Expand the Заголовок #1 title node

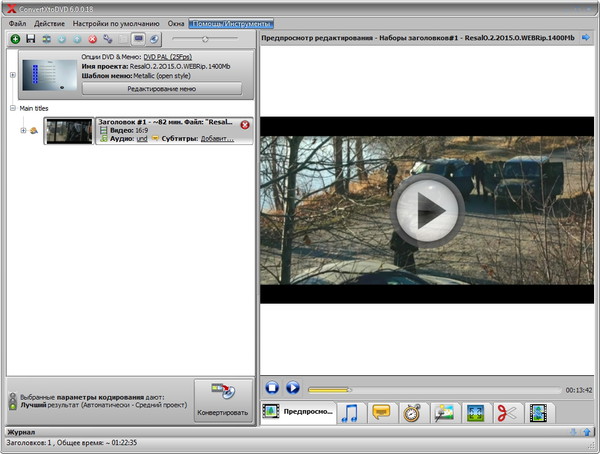(x=22, y=130)
